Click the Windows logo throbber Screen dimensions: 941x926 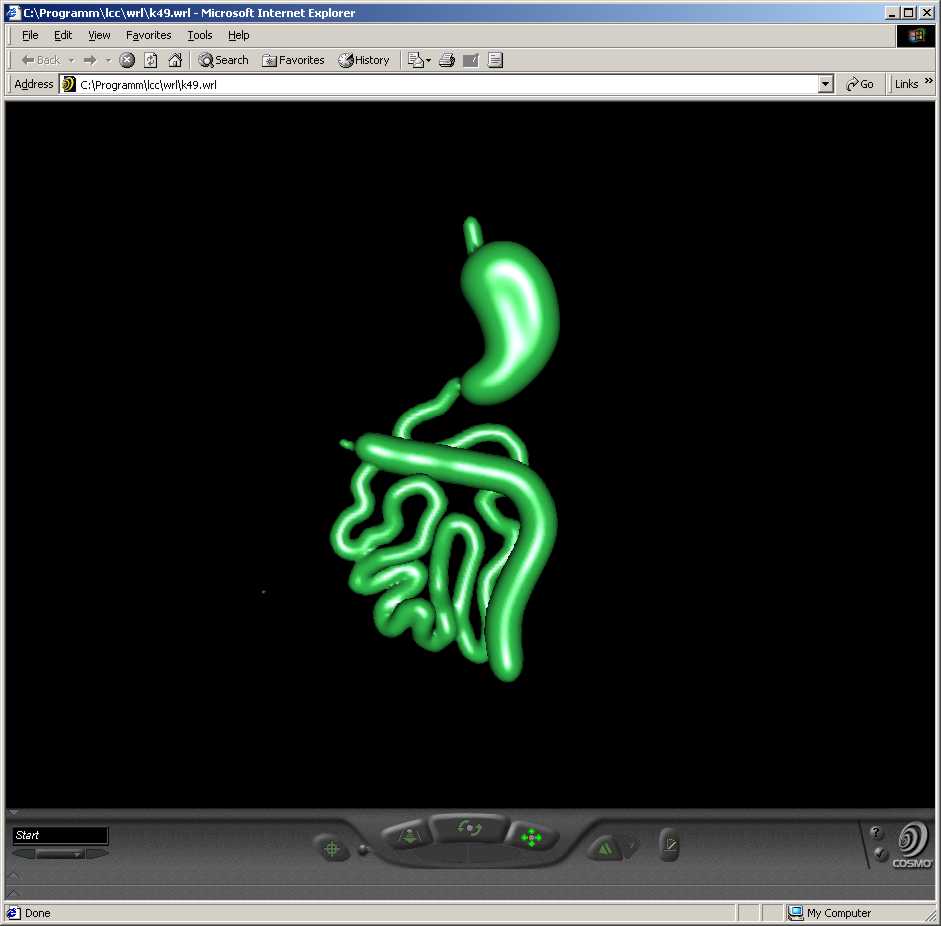point(915,35)
